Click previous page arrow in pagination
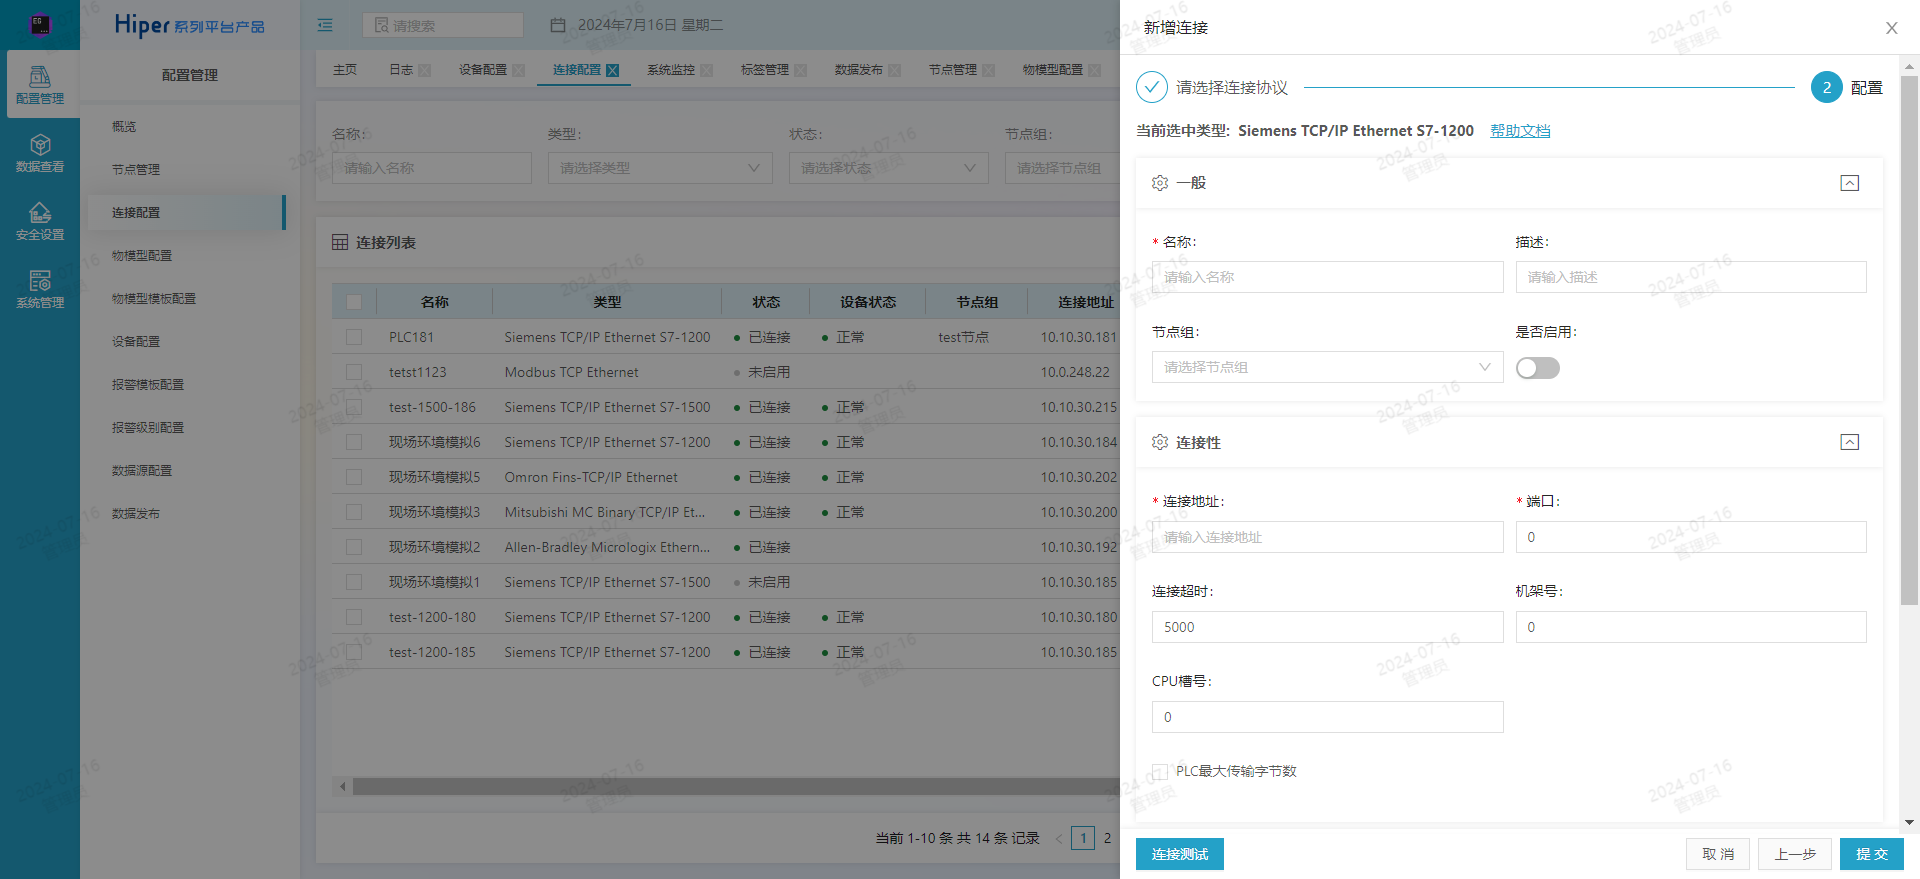This screenshot has width=1920, height=879. [1059, 839]
